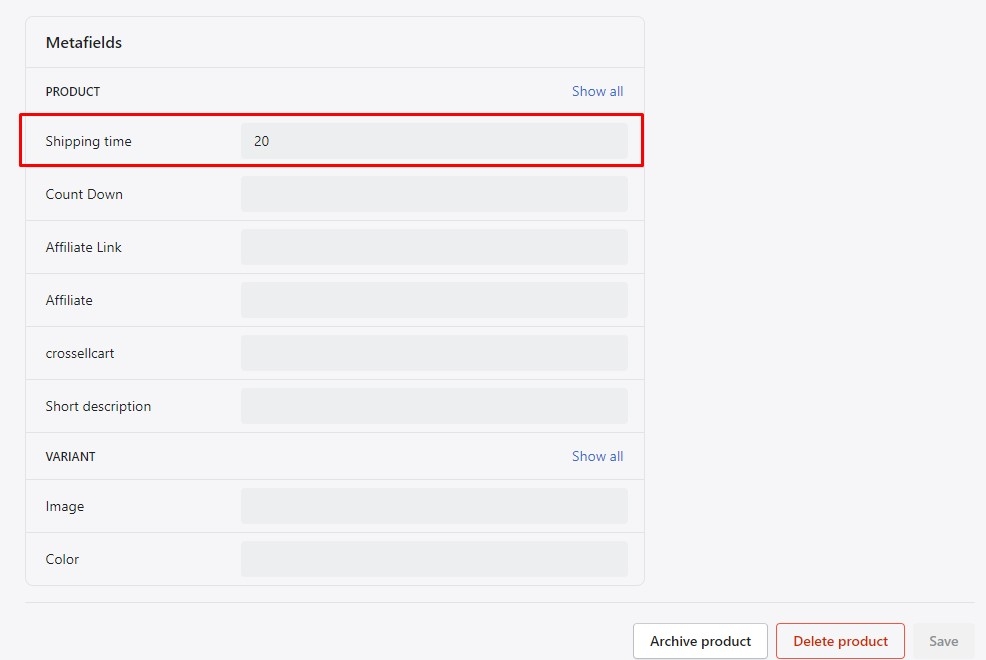Show all variant metafields
Image resolution: width=986 pixels, height=660 pixels.
[597, 456]
